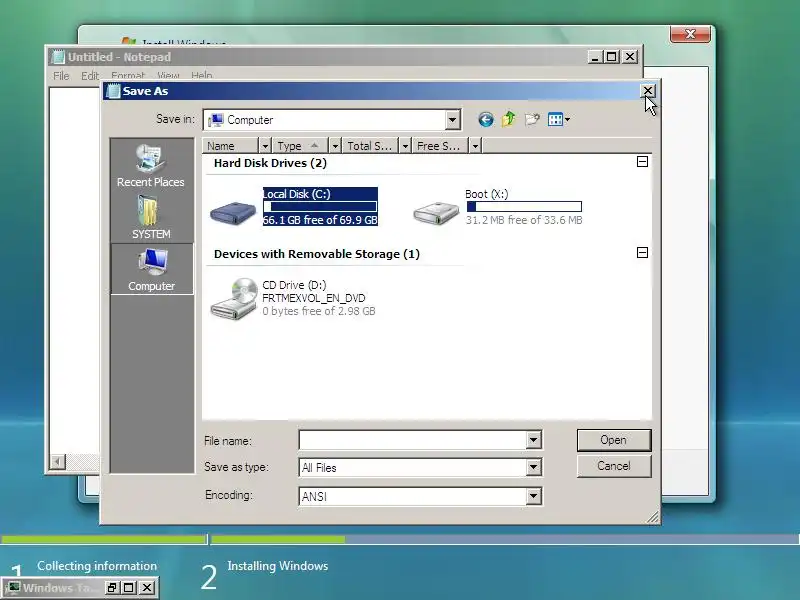Click the Installing Windows progress bar
This screenshot has width=800, height=600.
[x=505, y=539]
